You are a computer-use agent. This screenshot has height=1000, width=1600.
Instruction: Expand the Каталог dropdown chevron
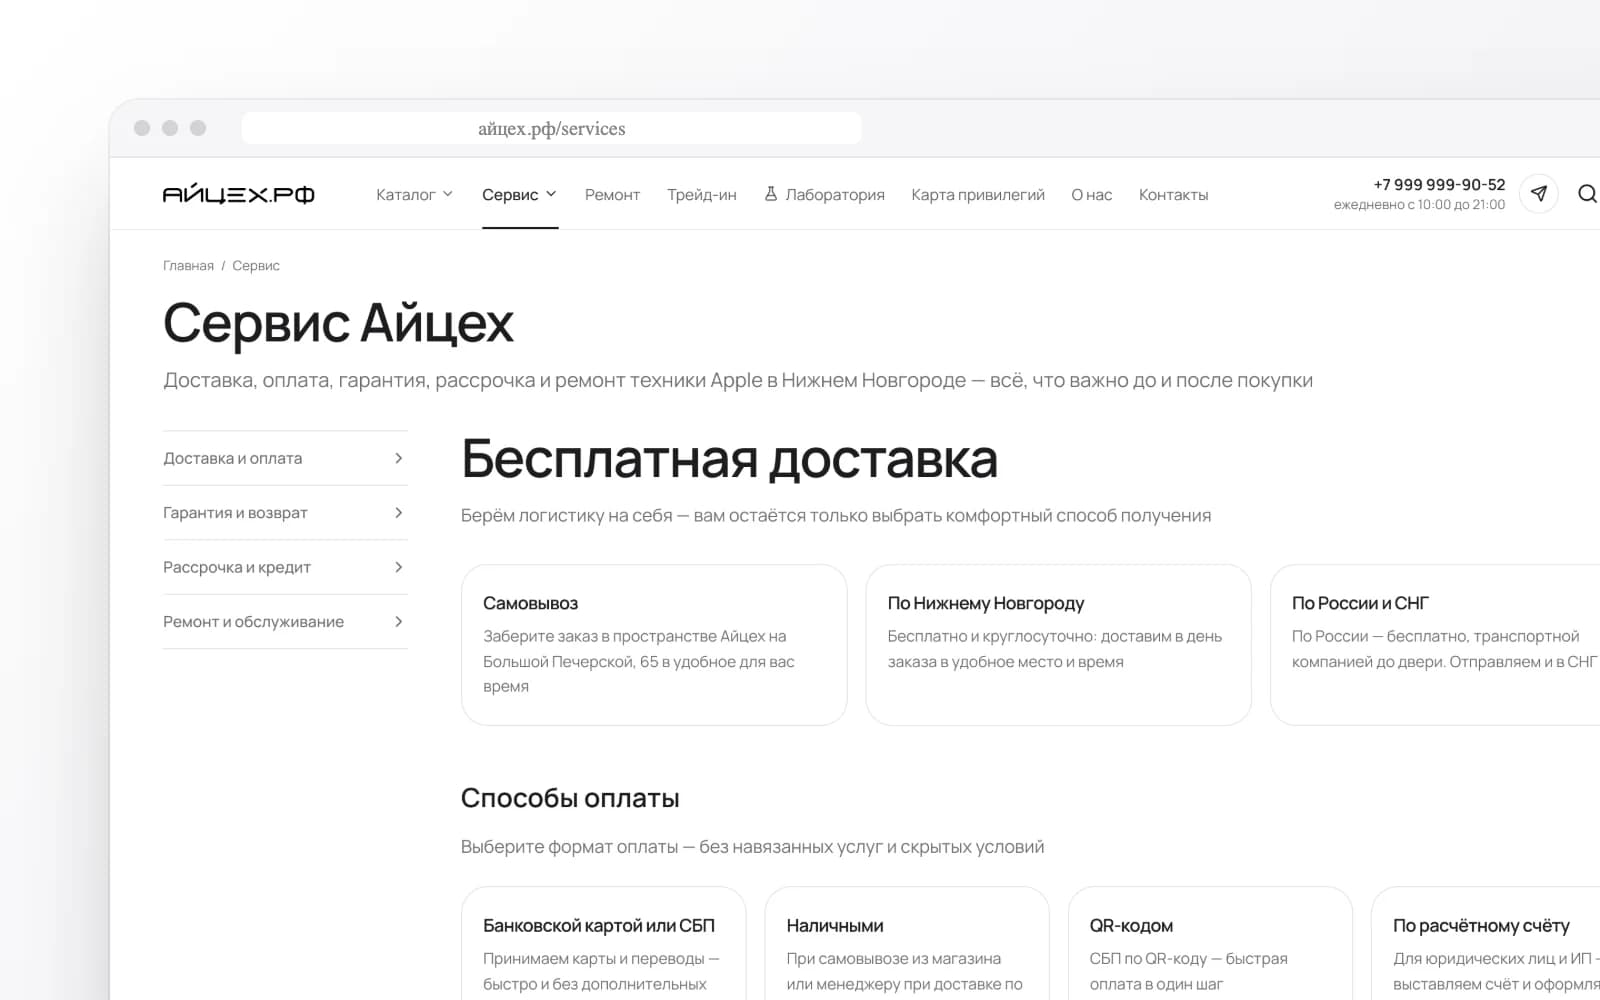tap(448, 194)
